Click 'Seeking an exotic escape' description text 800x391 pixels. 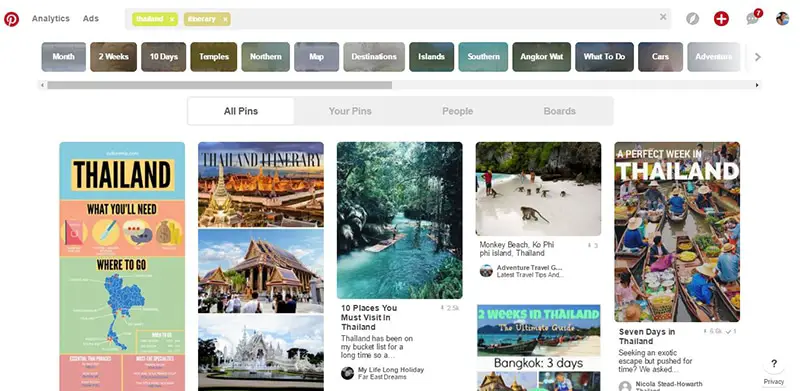[655, 361]
